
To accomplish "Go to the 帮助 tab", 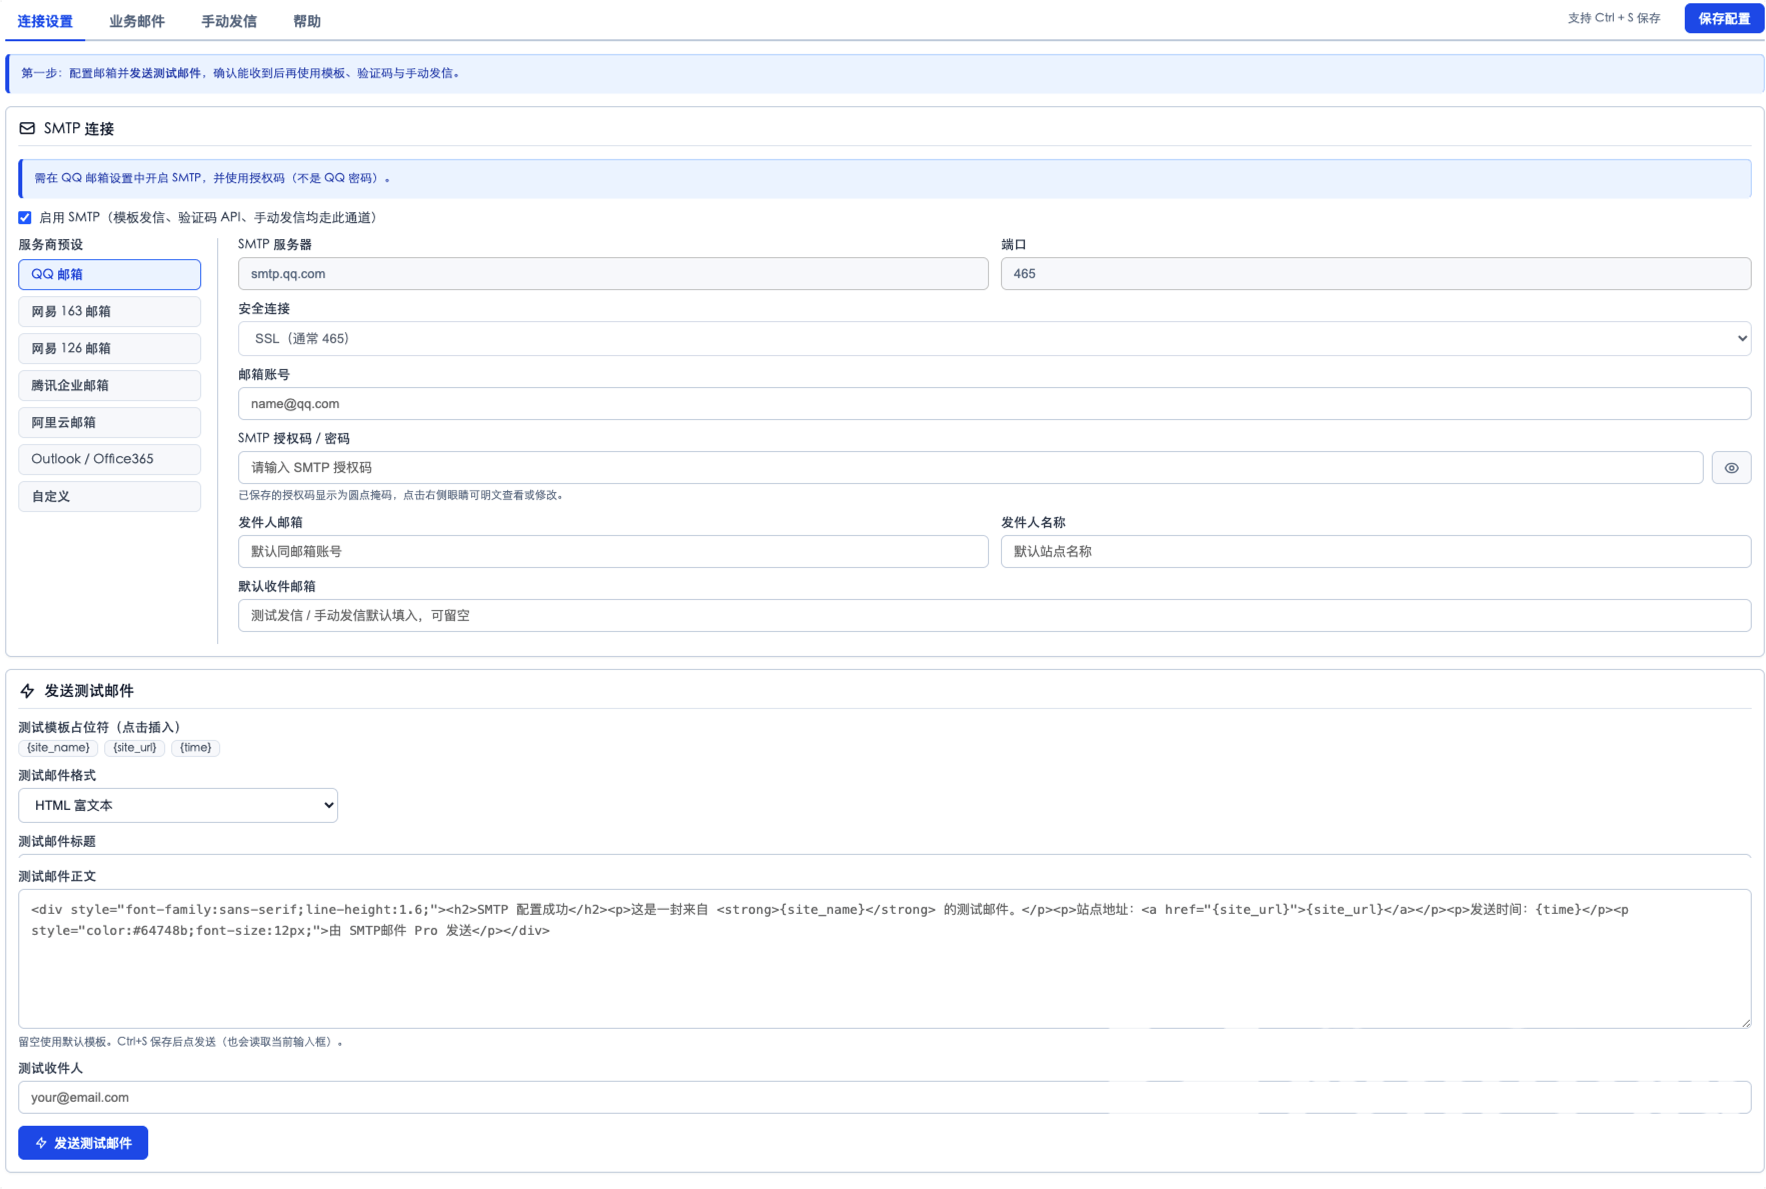I will click(307, 21).
